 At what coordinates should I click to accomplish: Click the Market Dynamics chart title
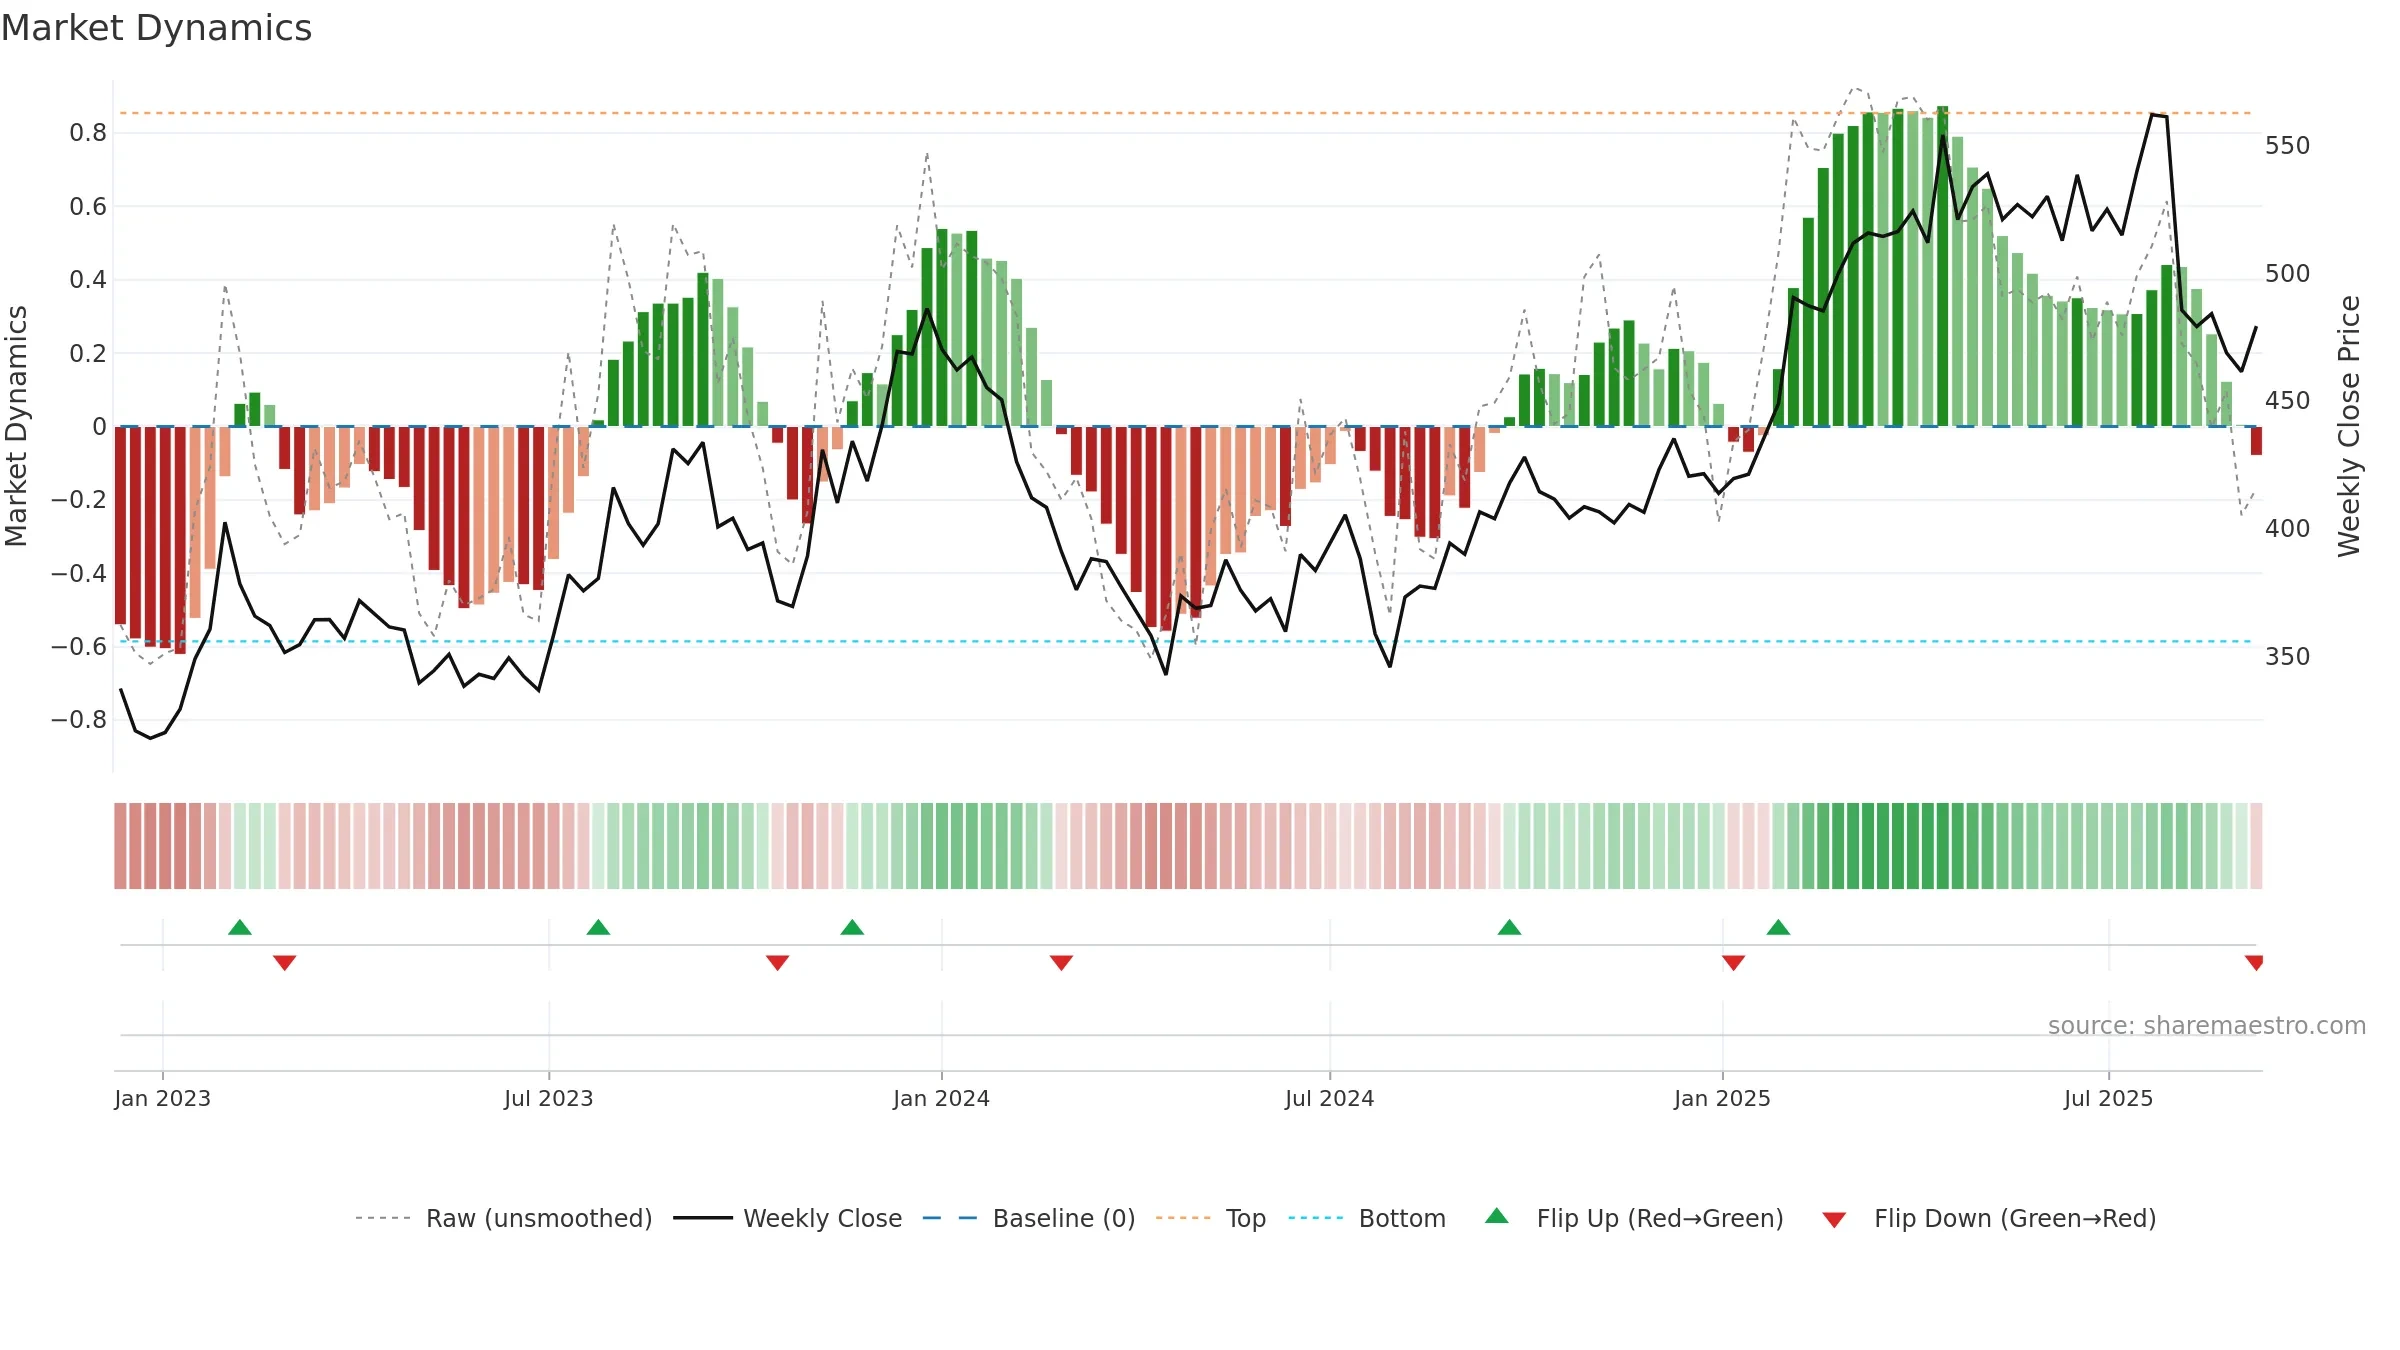pos(156,28)
